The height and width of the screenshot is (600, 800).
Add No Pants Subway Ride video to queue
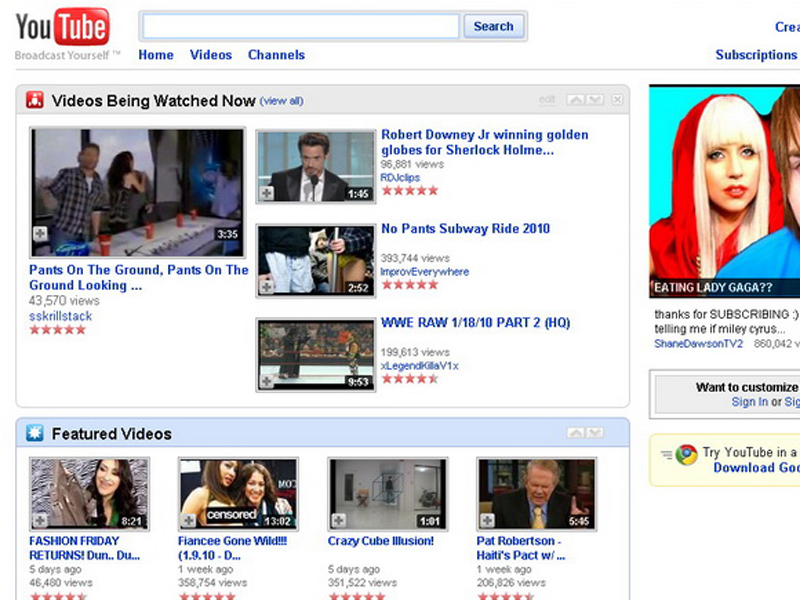click(x=266, y=287)
